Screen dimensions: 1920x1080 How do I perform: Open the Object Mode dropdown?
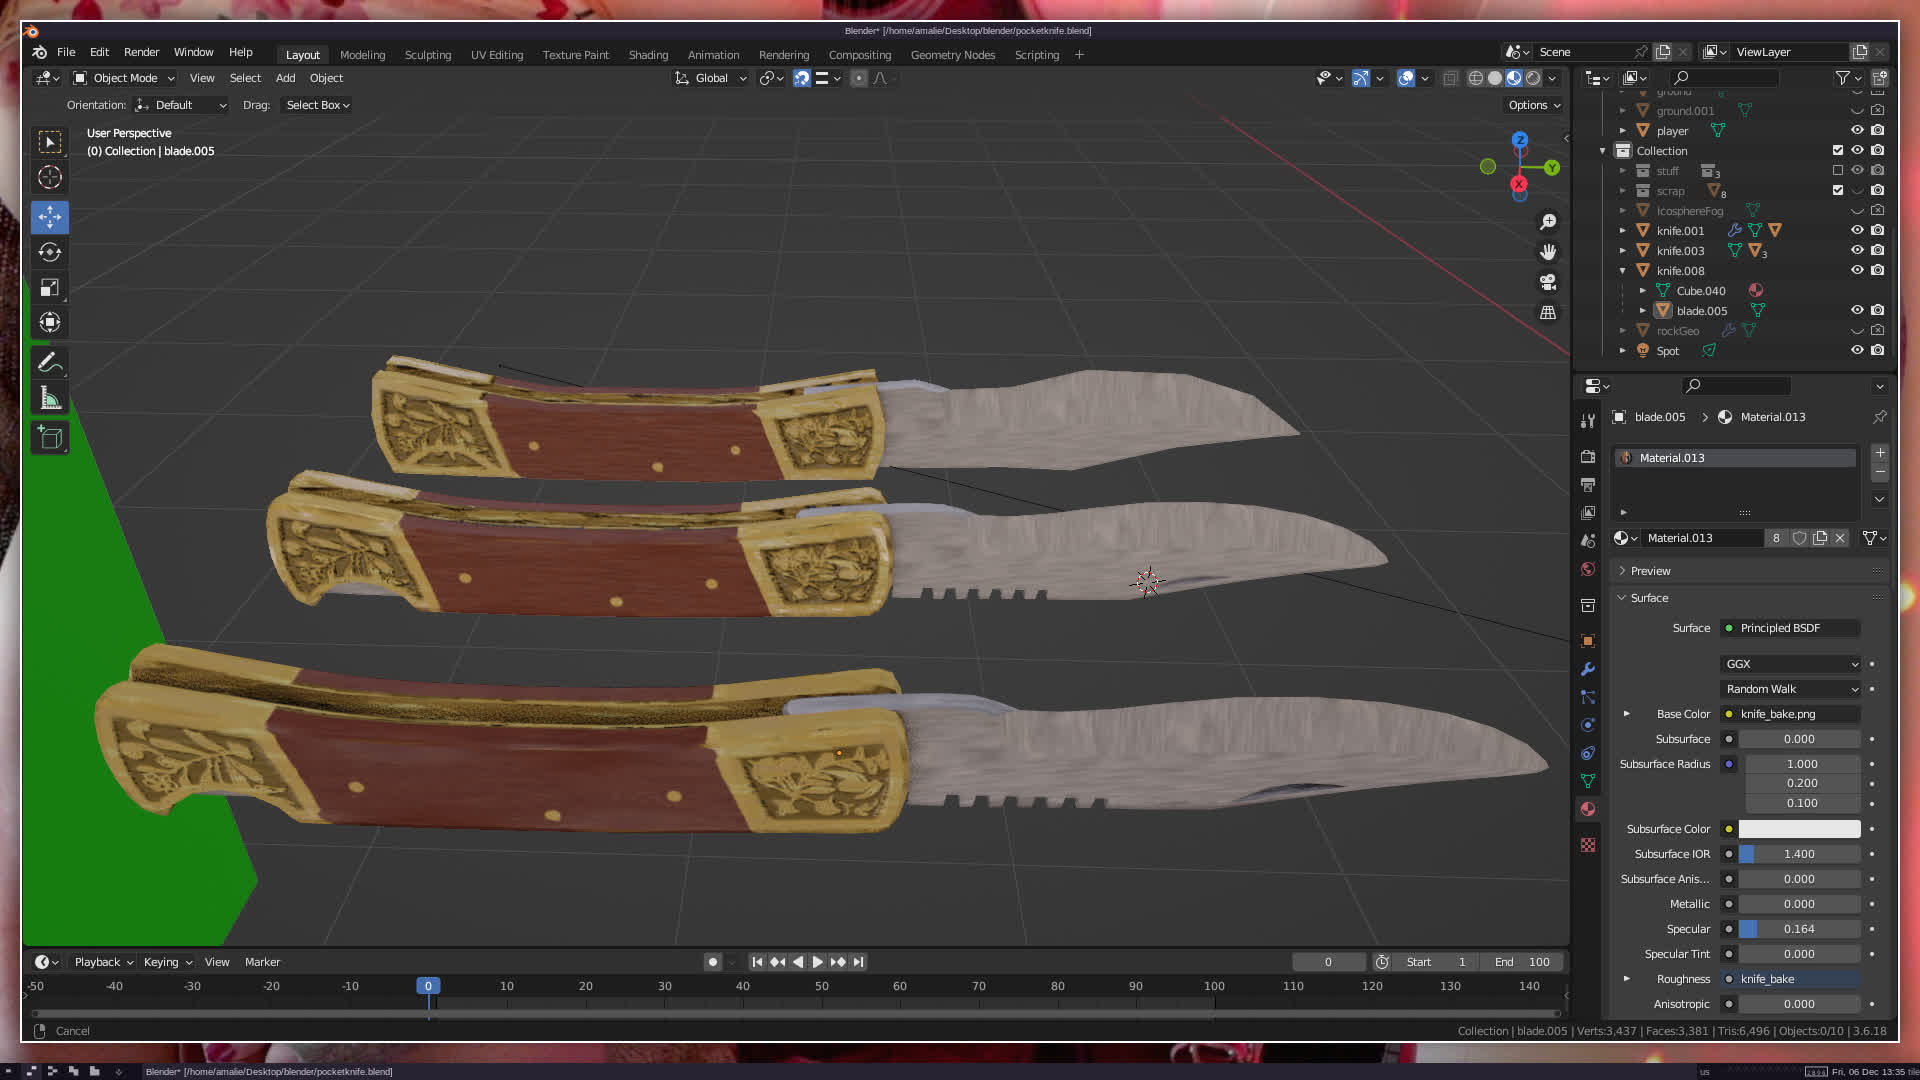pos(124,78)
